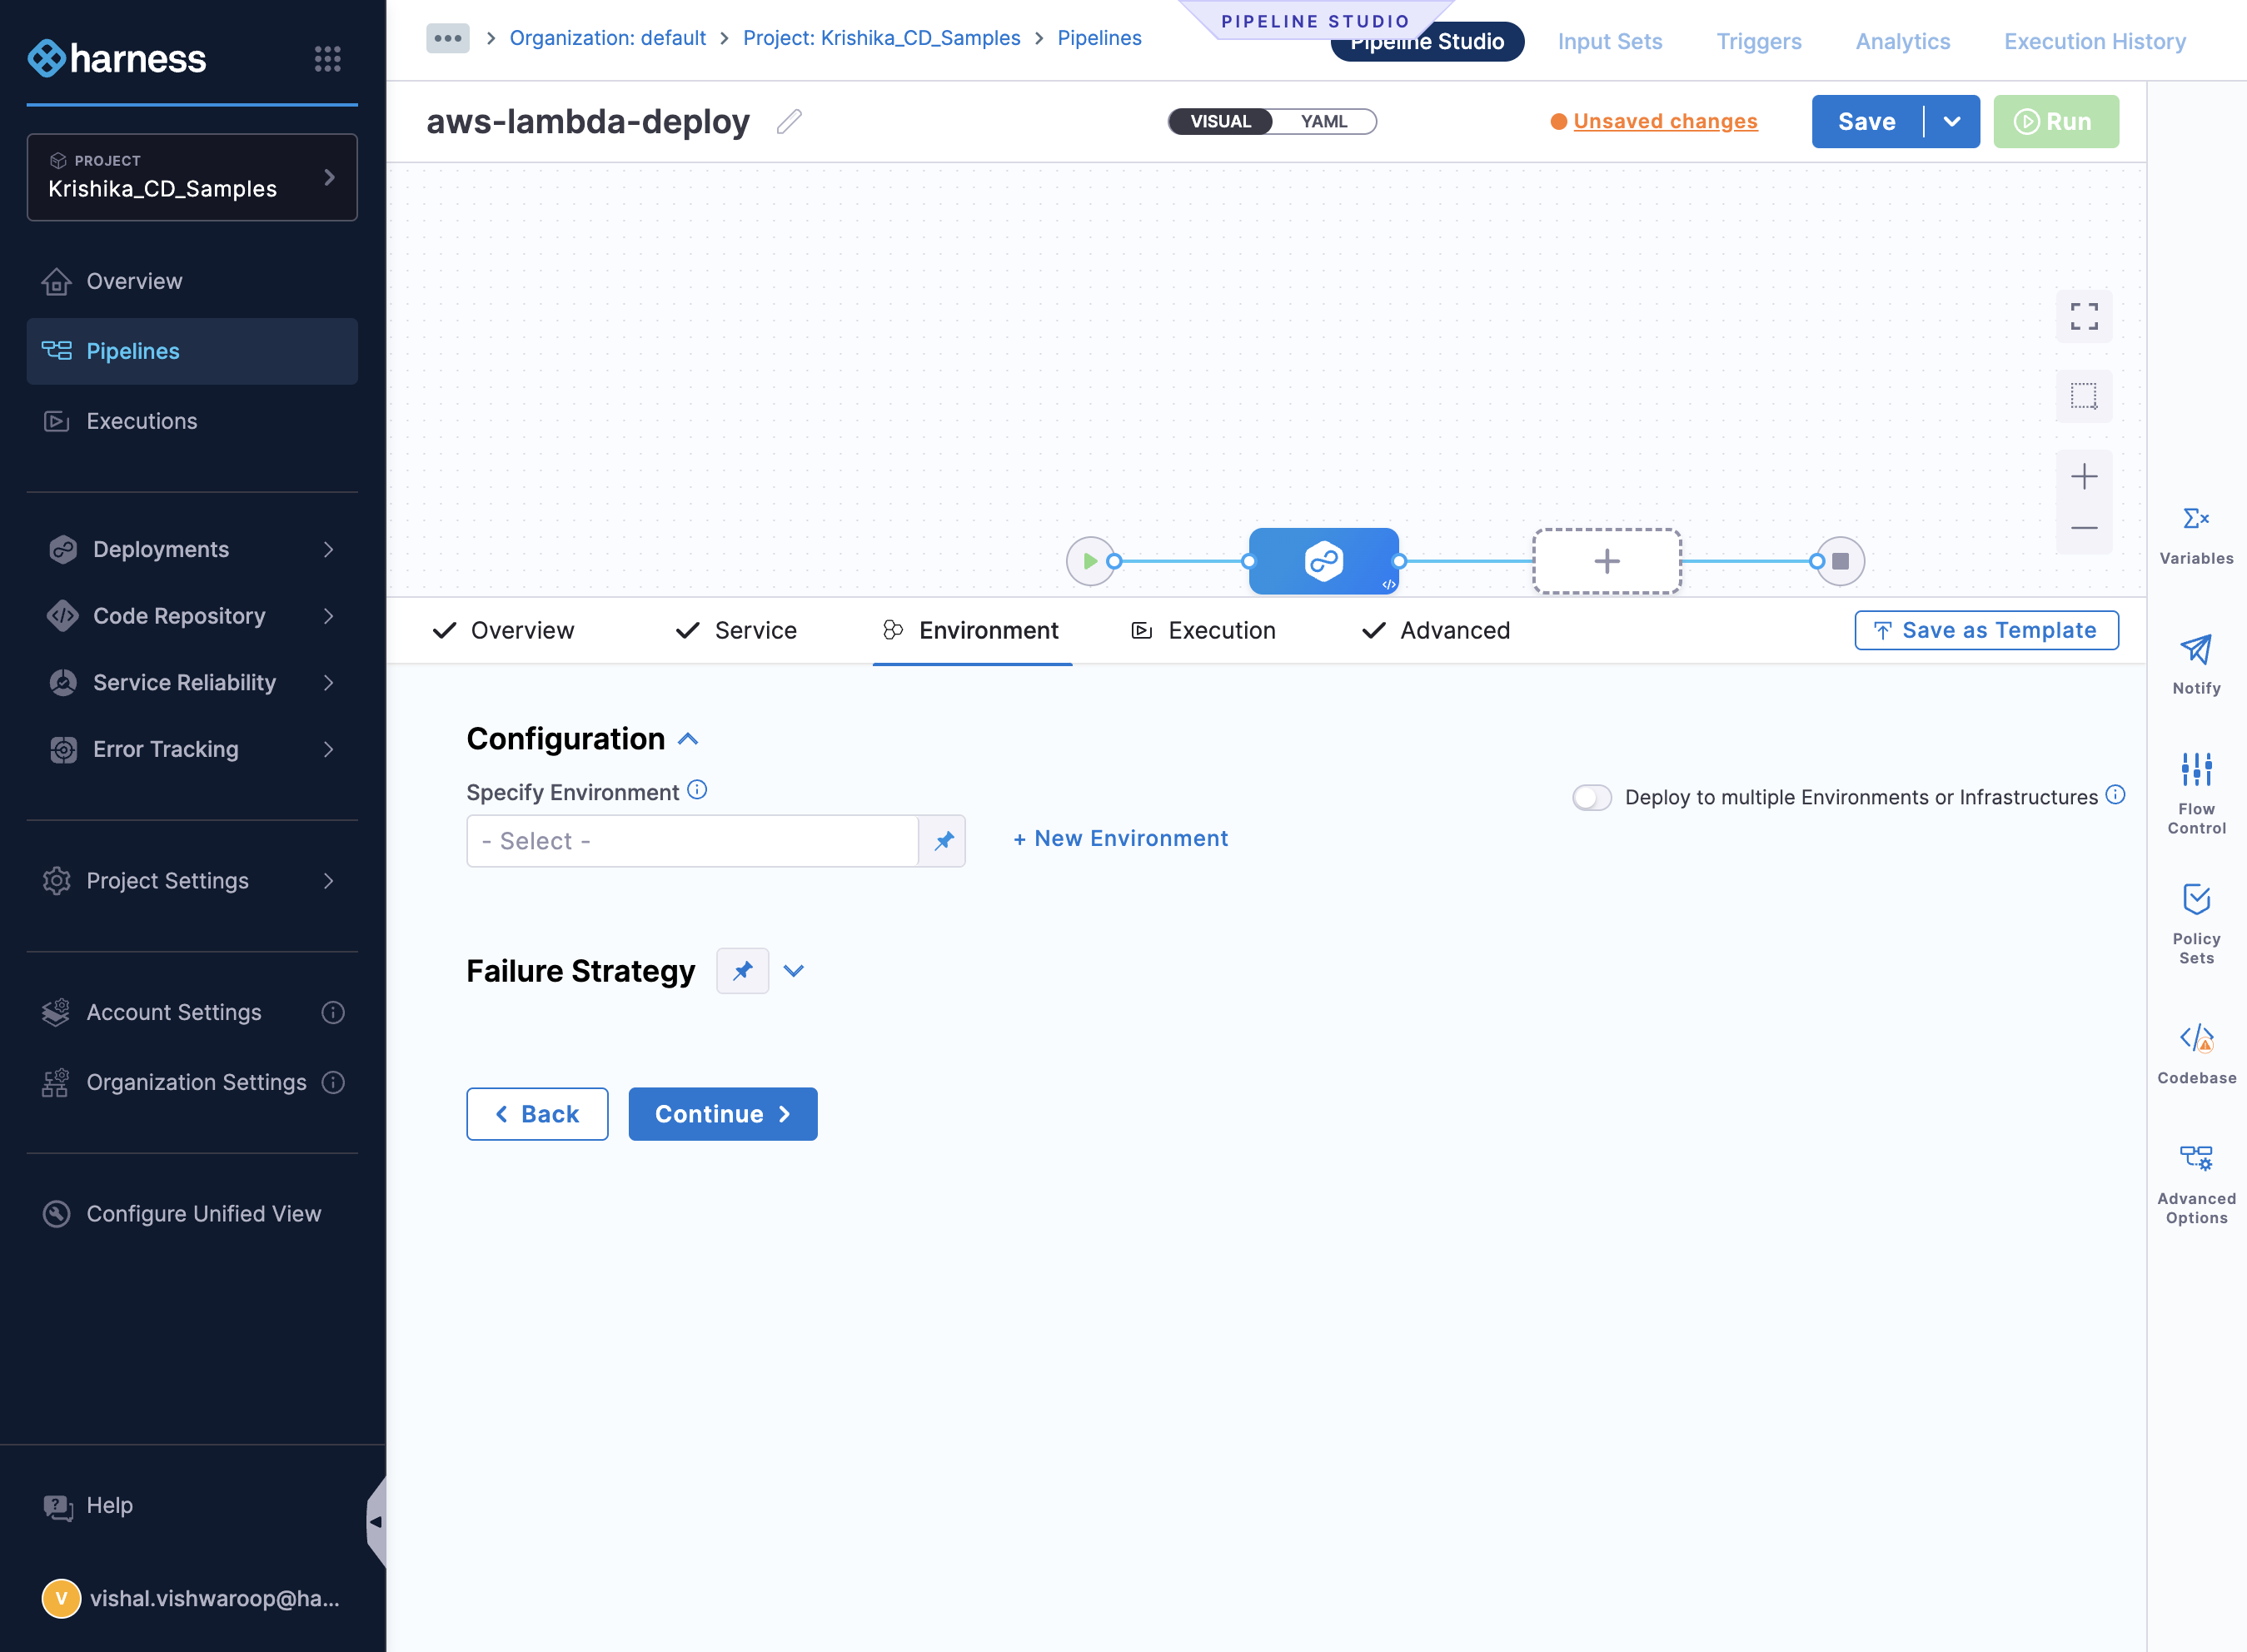Click the New Environment link

pos(1120,839)
